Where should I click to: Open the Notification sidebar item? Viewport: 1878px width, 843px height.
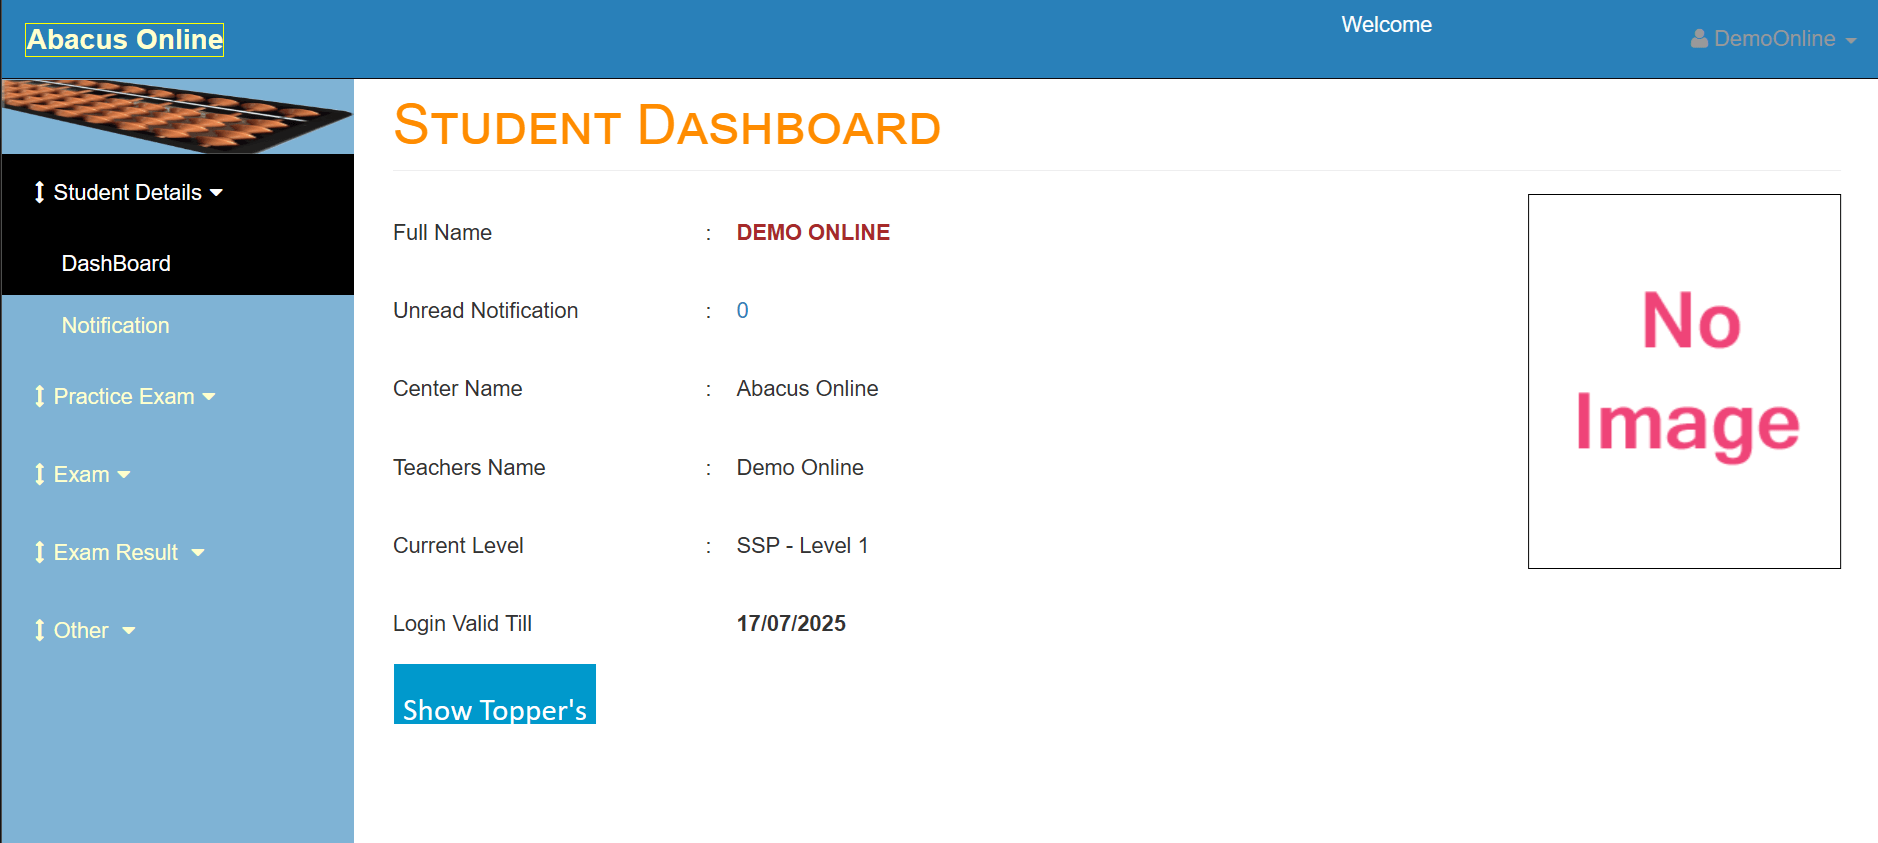[x=115, y=326]
